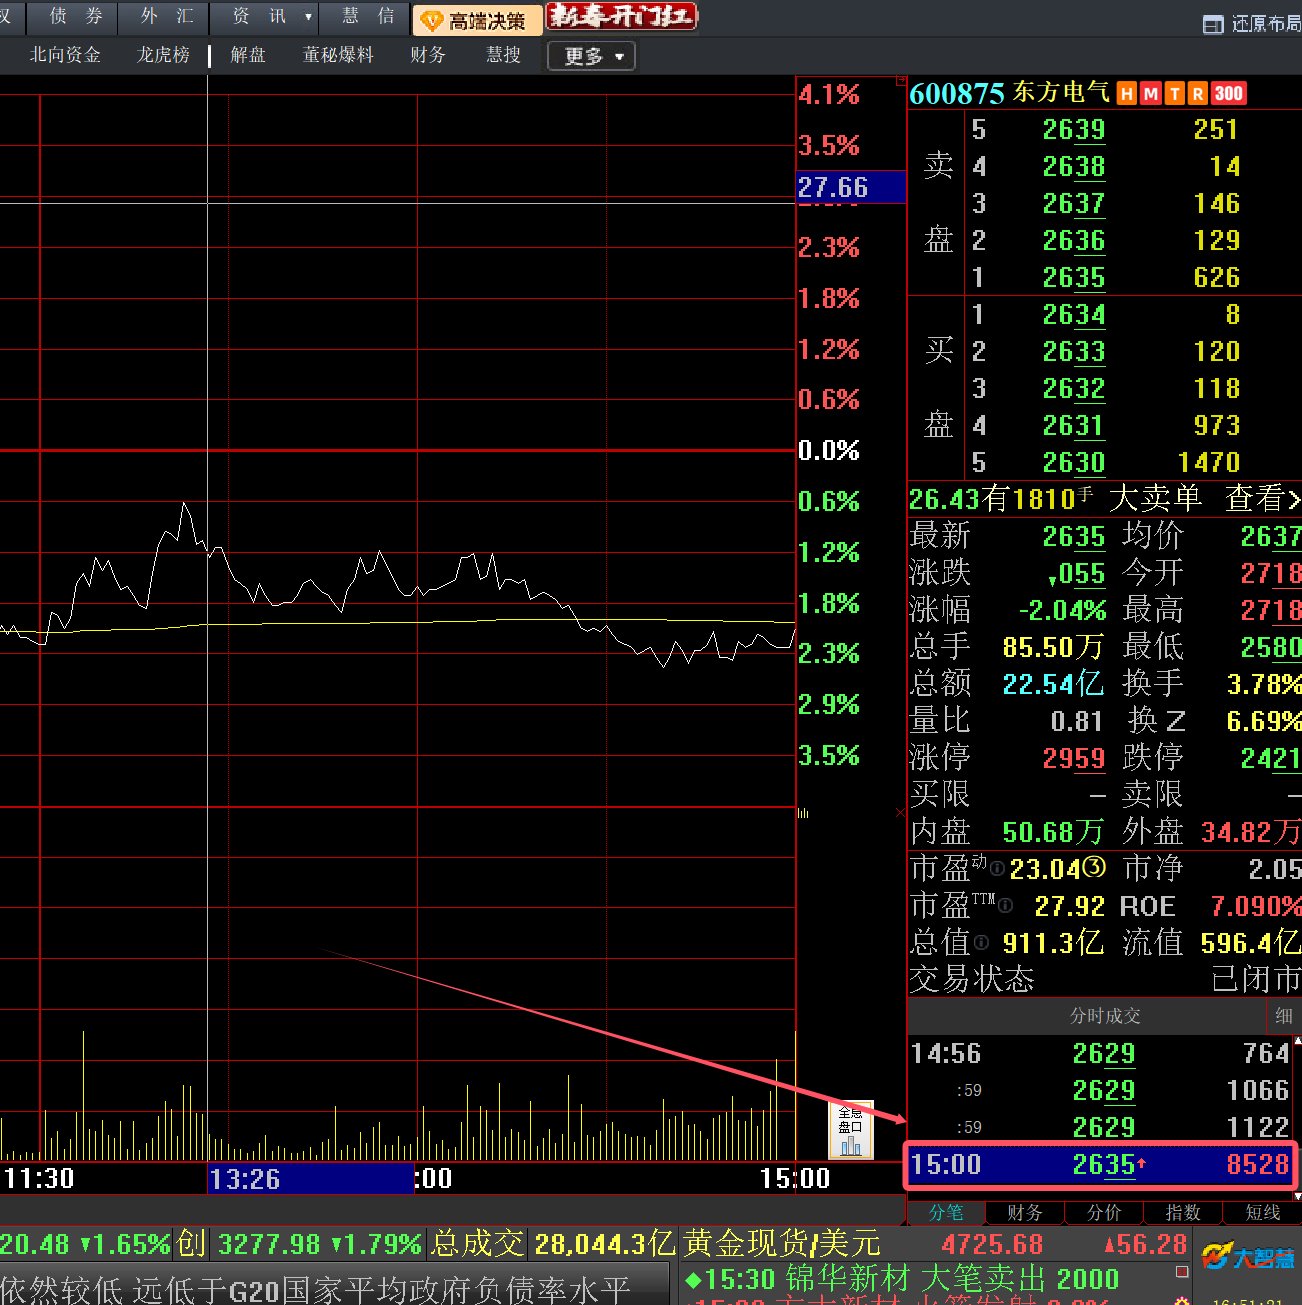This screenshot has width=1302, height=1305.
Task: Click the 创 3277.98 index ticker
Action: (x=300, y=1245)
